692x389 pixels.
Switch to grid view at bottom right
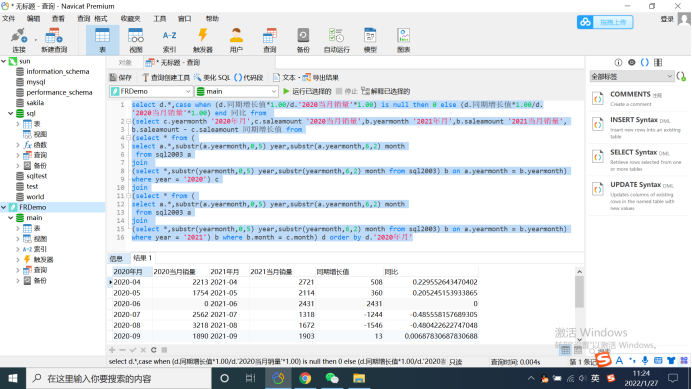point(565,351)
